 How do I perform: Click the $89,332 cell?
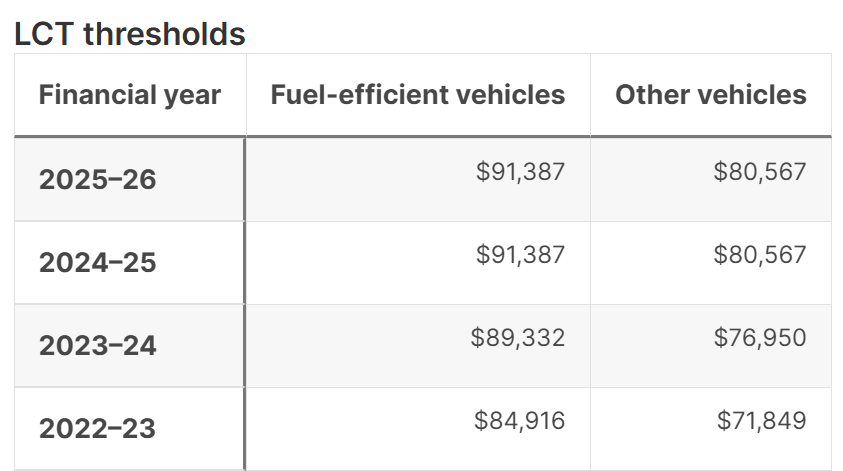(x=518, y=338)
